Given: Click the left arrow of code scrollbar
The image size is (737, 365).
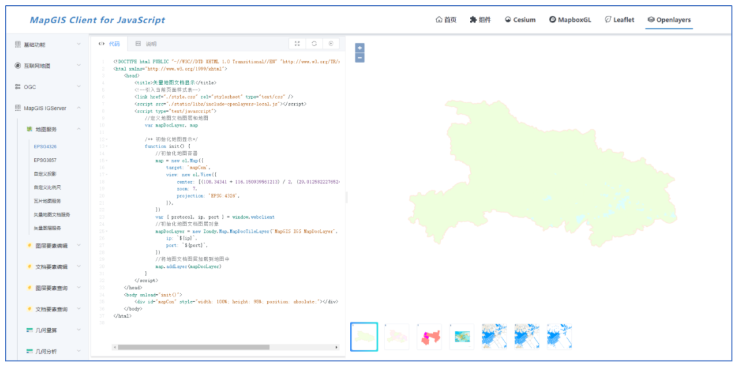Looking at the screenshot, I should coord(114,348).
